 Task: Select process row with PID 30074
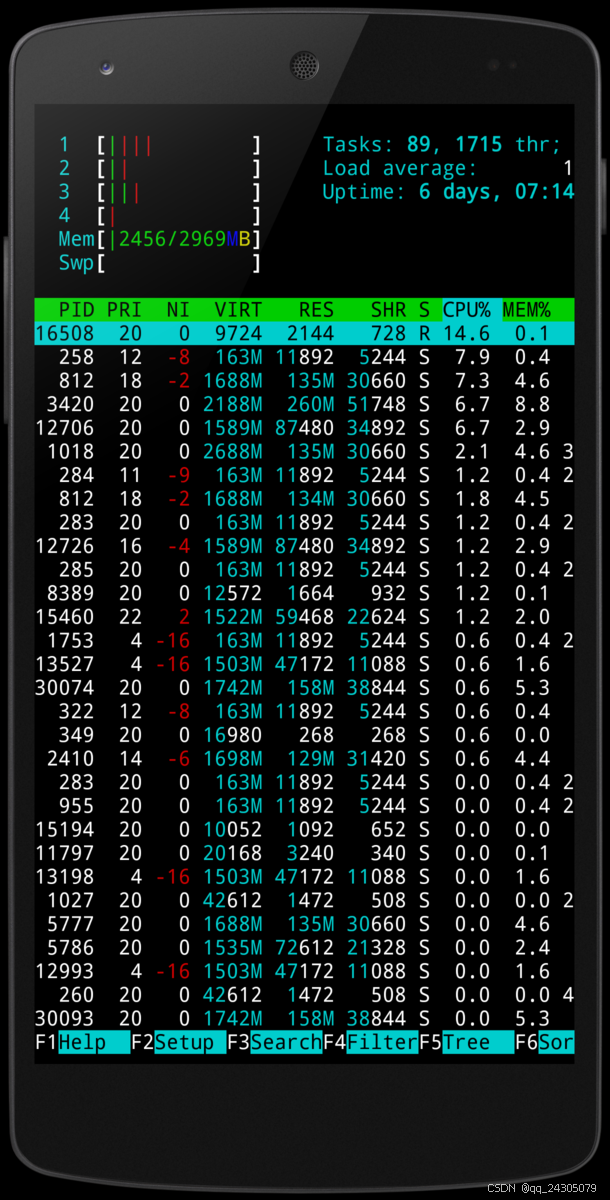click(x=305, y=688)
